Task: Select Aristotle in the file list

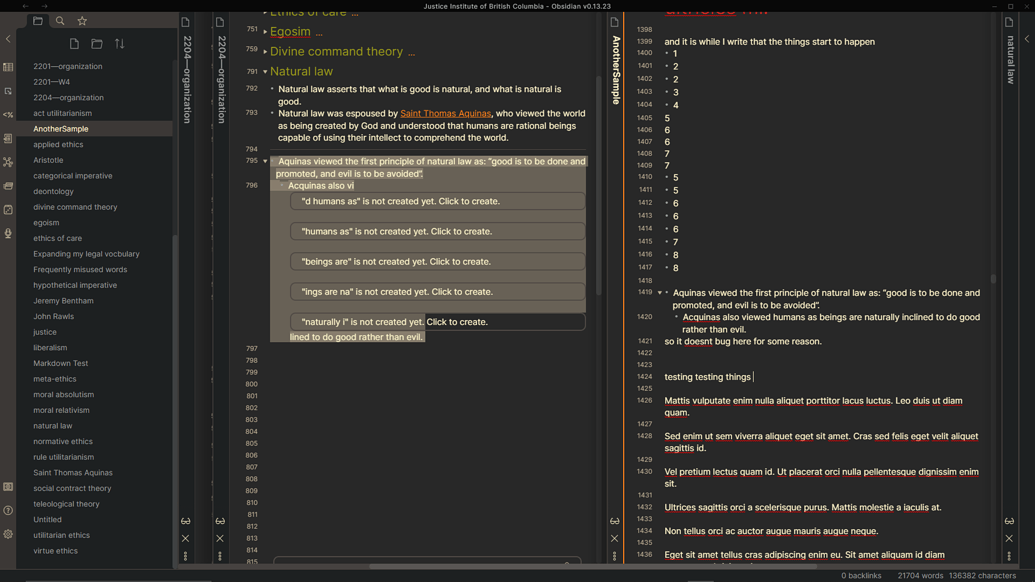Action: click(51, 160)
